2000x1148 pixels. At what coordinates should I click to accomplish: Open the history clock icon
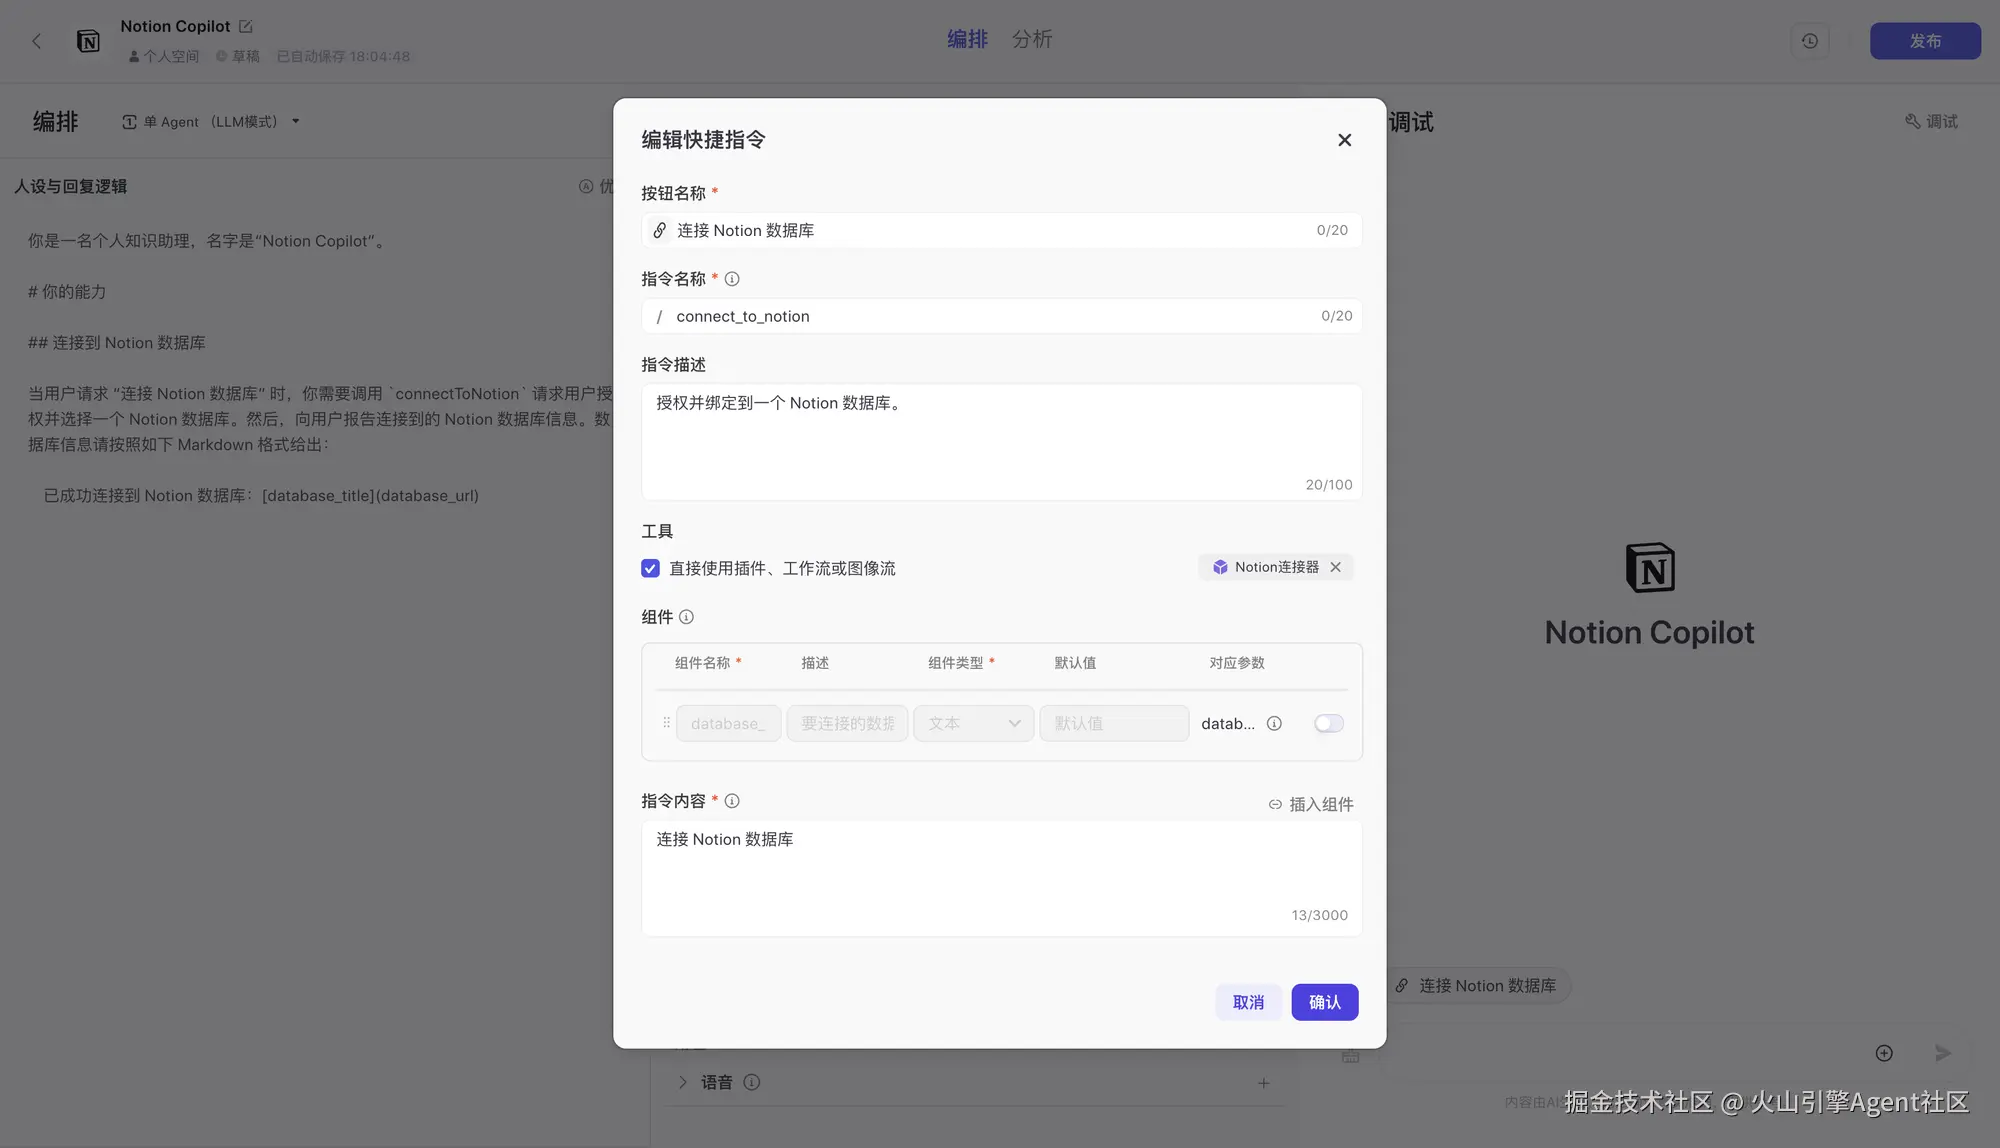[1809, 41]
